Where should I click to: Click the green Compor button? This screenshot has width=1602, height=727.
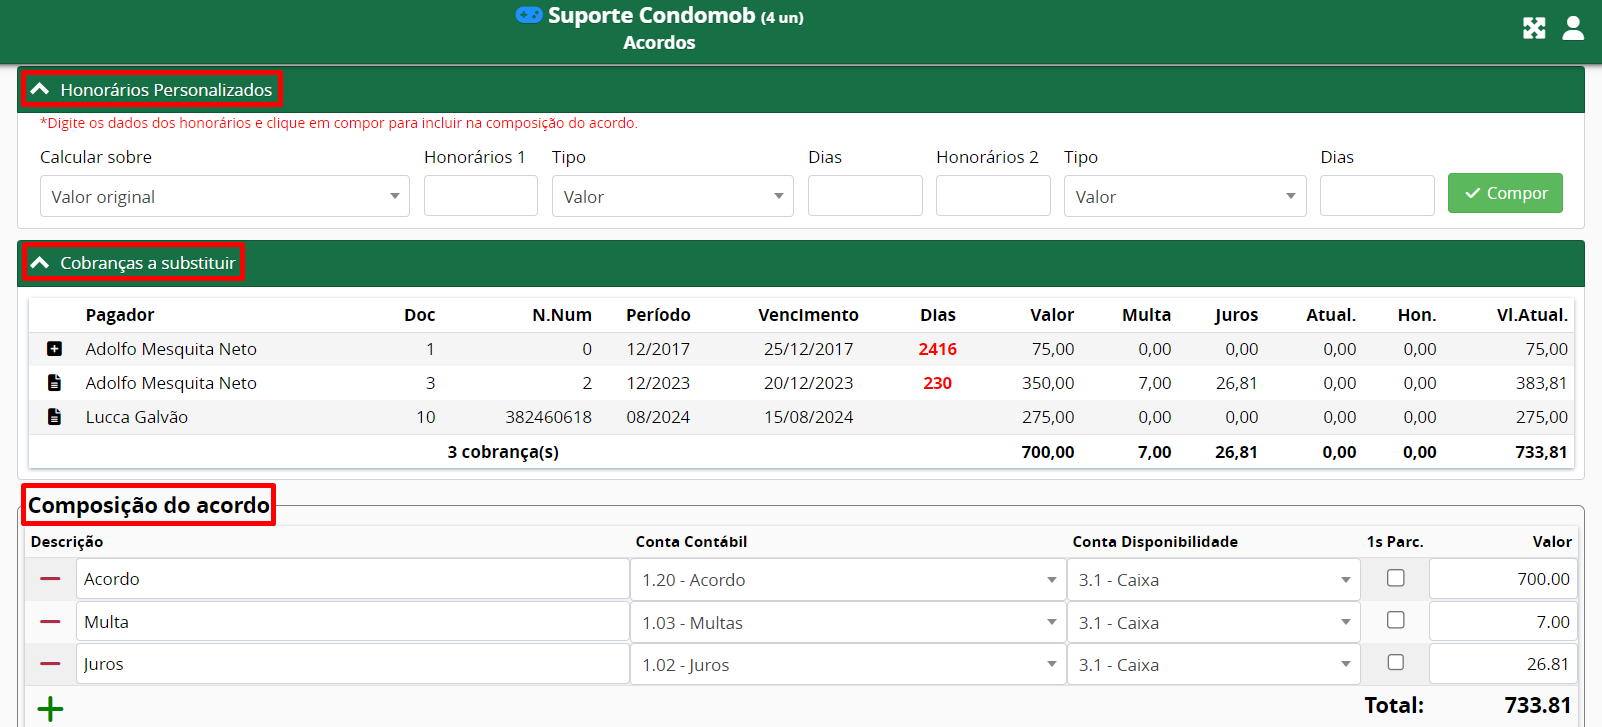pos(1505,193)
